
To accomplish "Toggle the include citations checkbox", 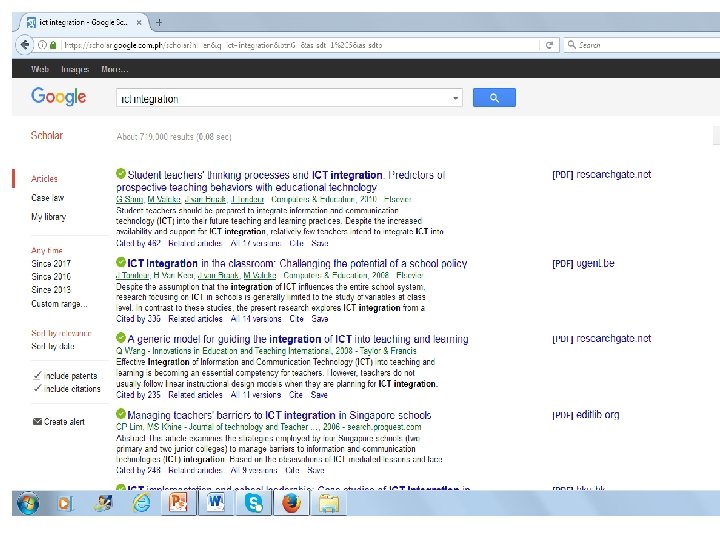I will pos(38,388).
